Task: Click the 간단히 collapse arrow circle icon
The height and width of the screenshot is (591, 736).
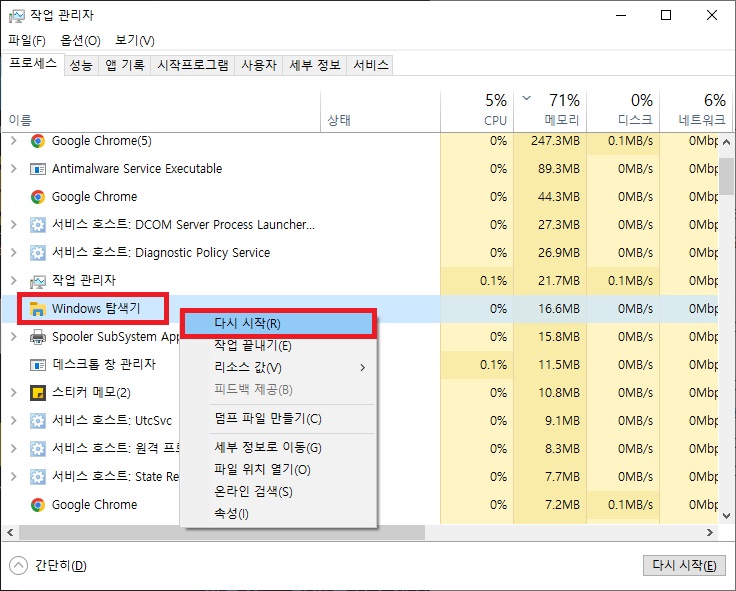Action: point(18,565)
